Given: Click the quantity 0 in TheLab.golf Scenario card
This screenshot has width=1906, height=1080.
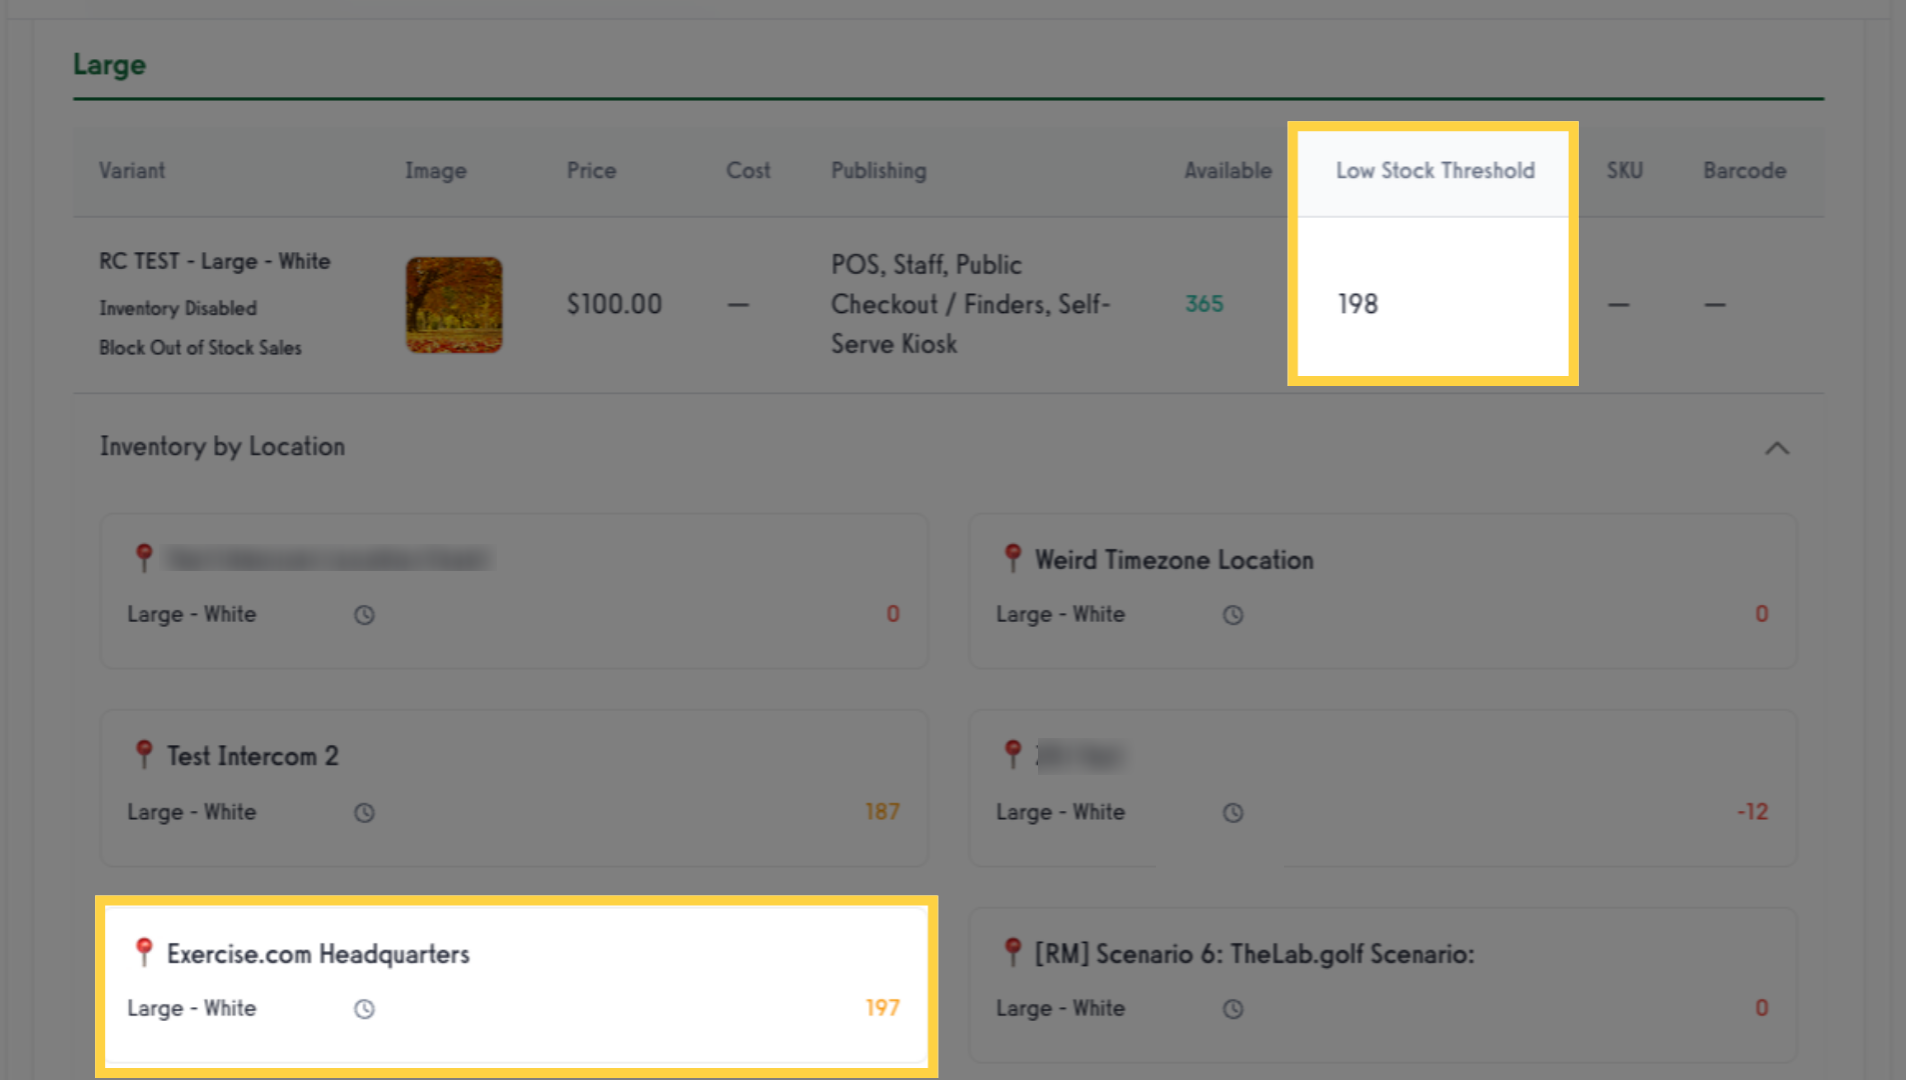Looking at the screenshot, I should pos(1761,1008).
